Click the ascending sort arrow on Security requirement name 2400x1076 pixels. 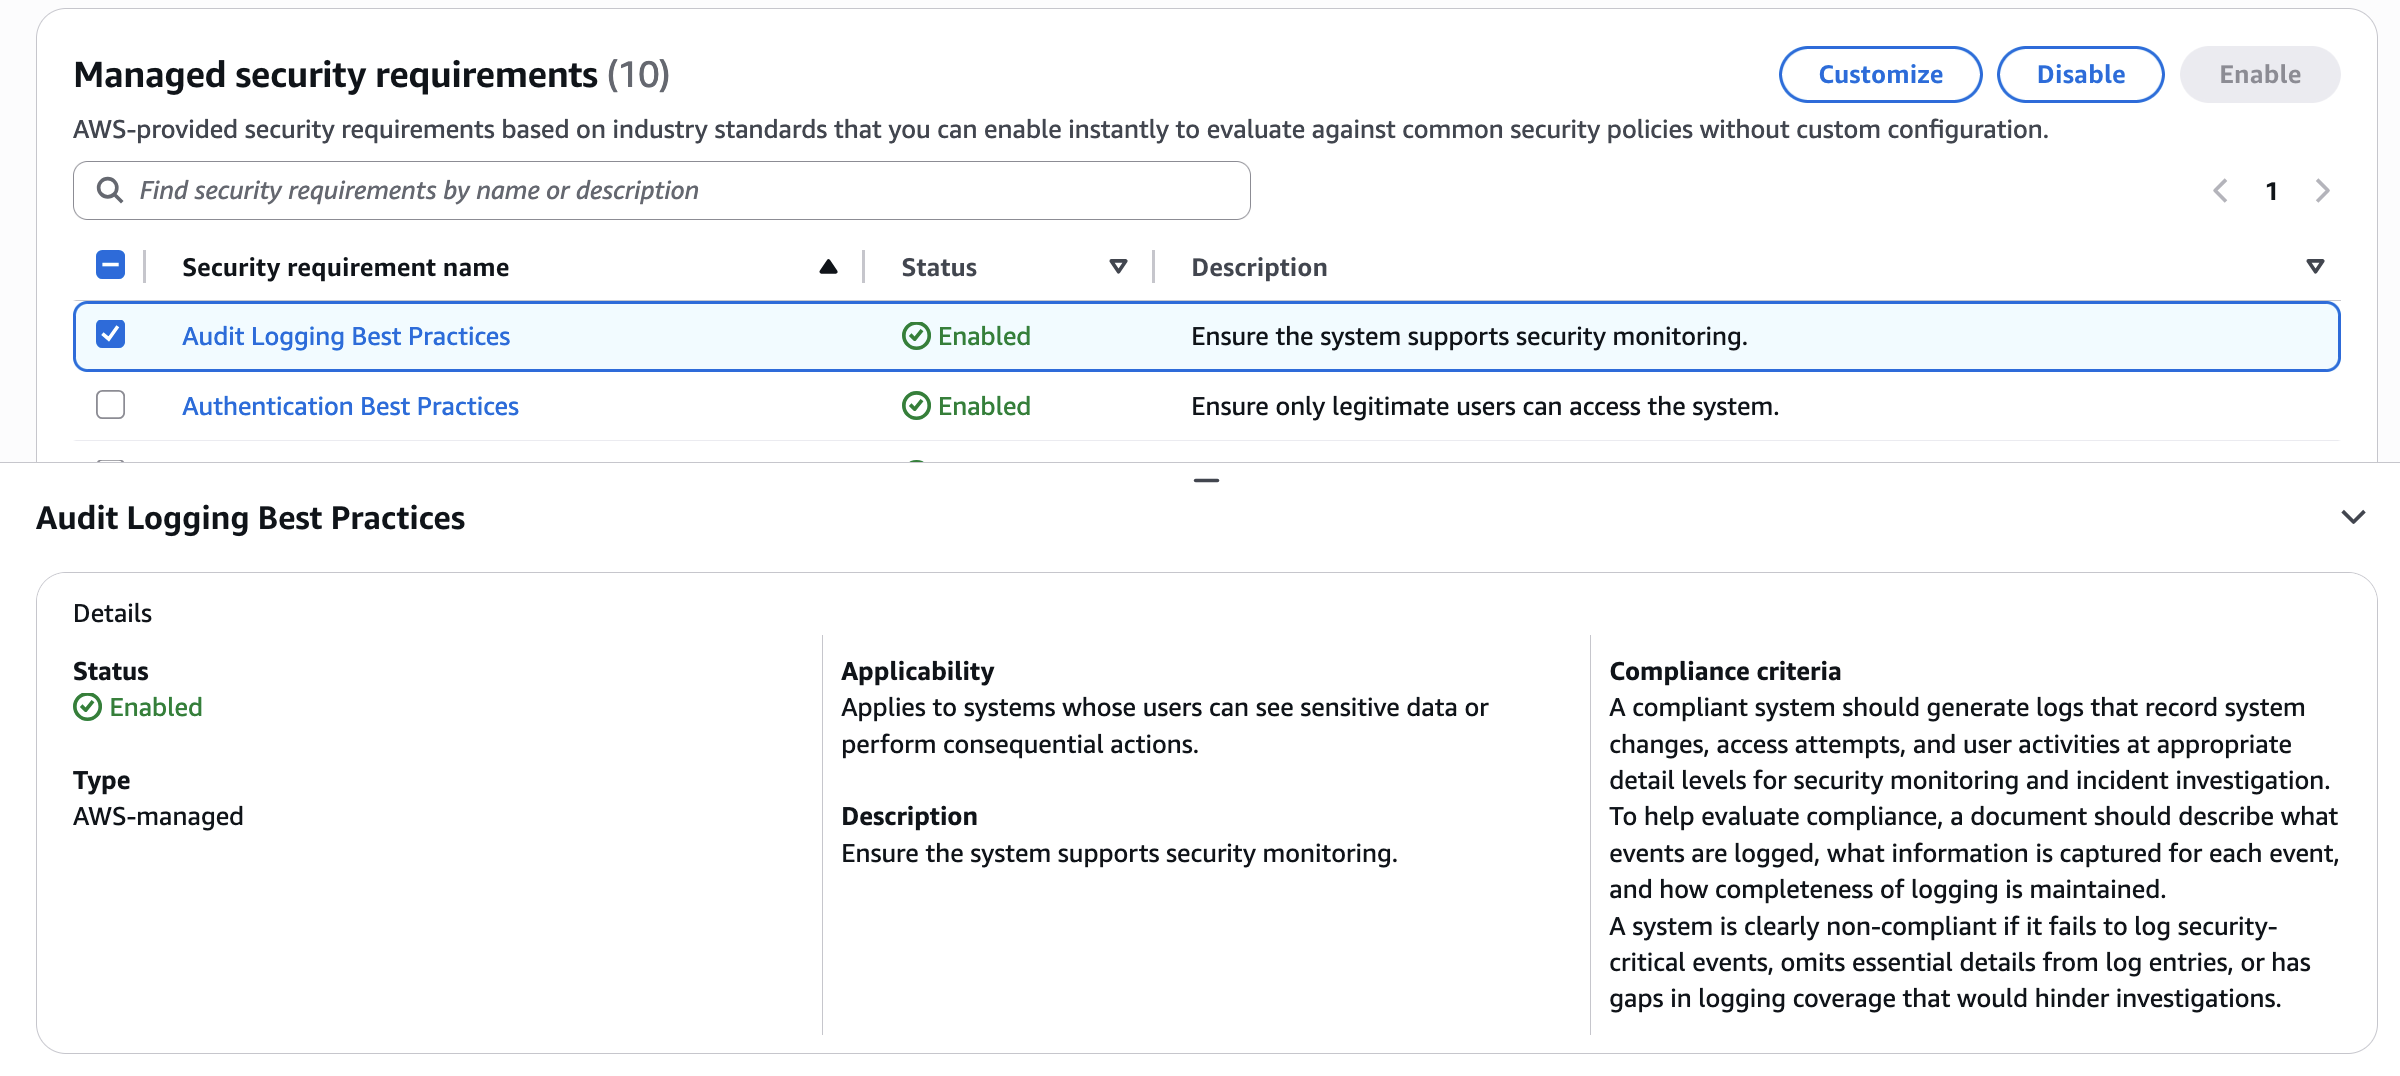[828, 267]
